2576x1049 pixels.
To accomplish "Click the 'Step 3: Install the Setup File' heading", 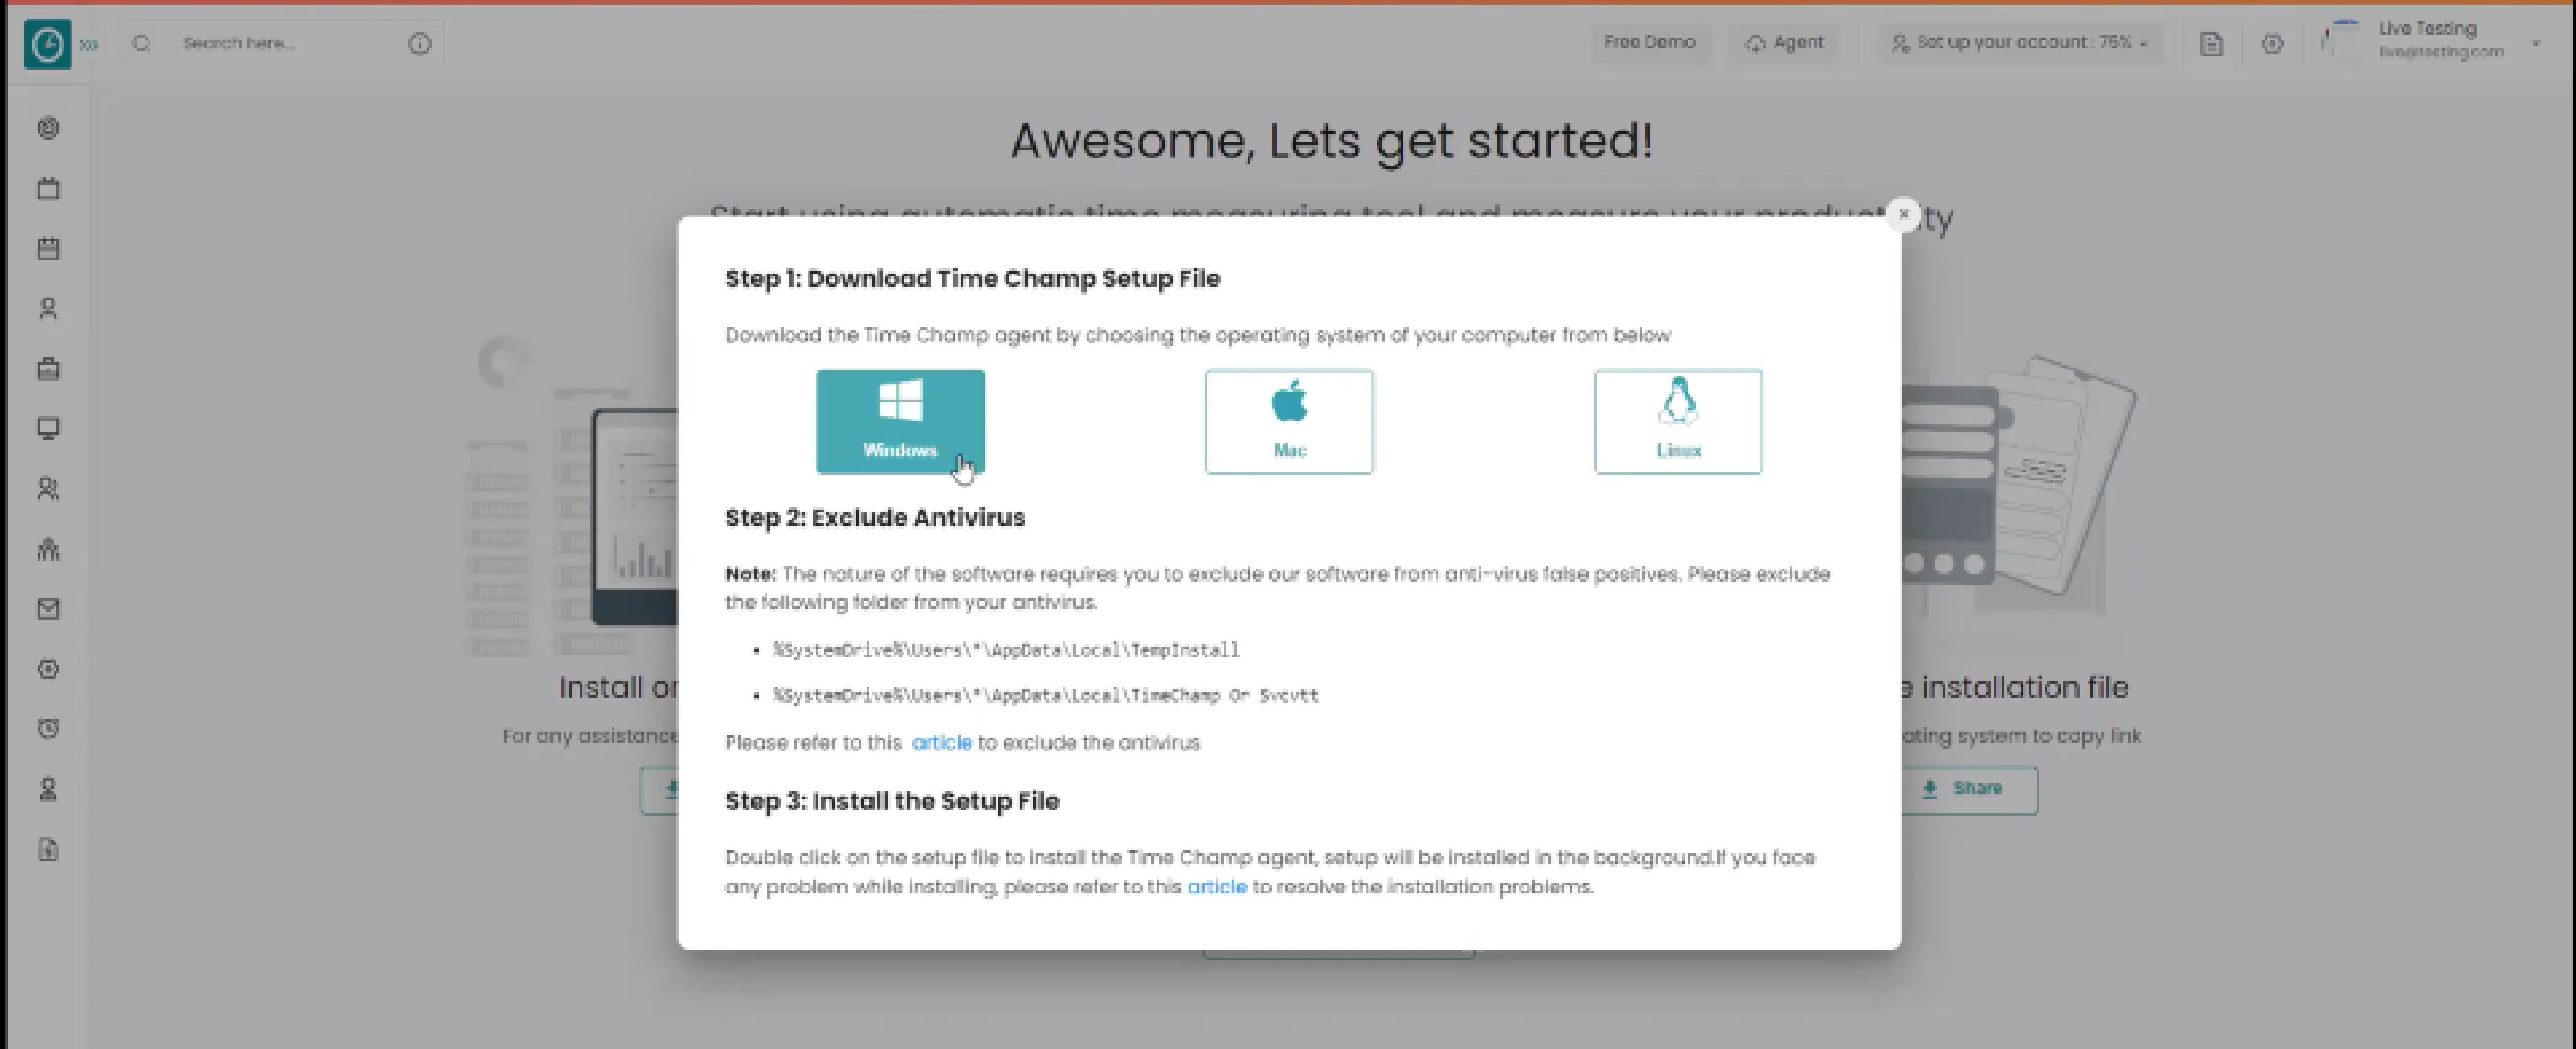I will pos(892,801).
